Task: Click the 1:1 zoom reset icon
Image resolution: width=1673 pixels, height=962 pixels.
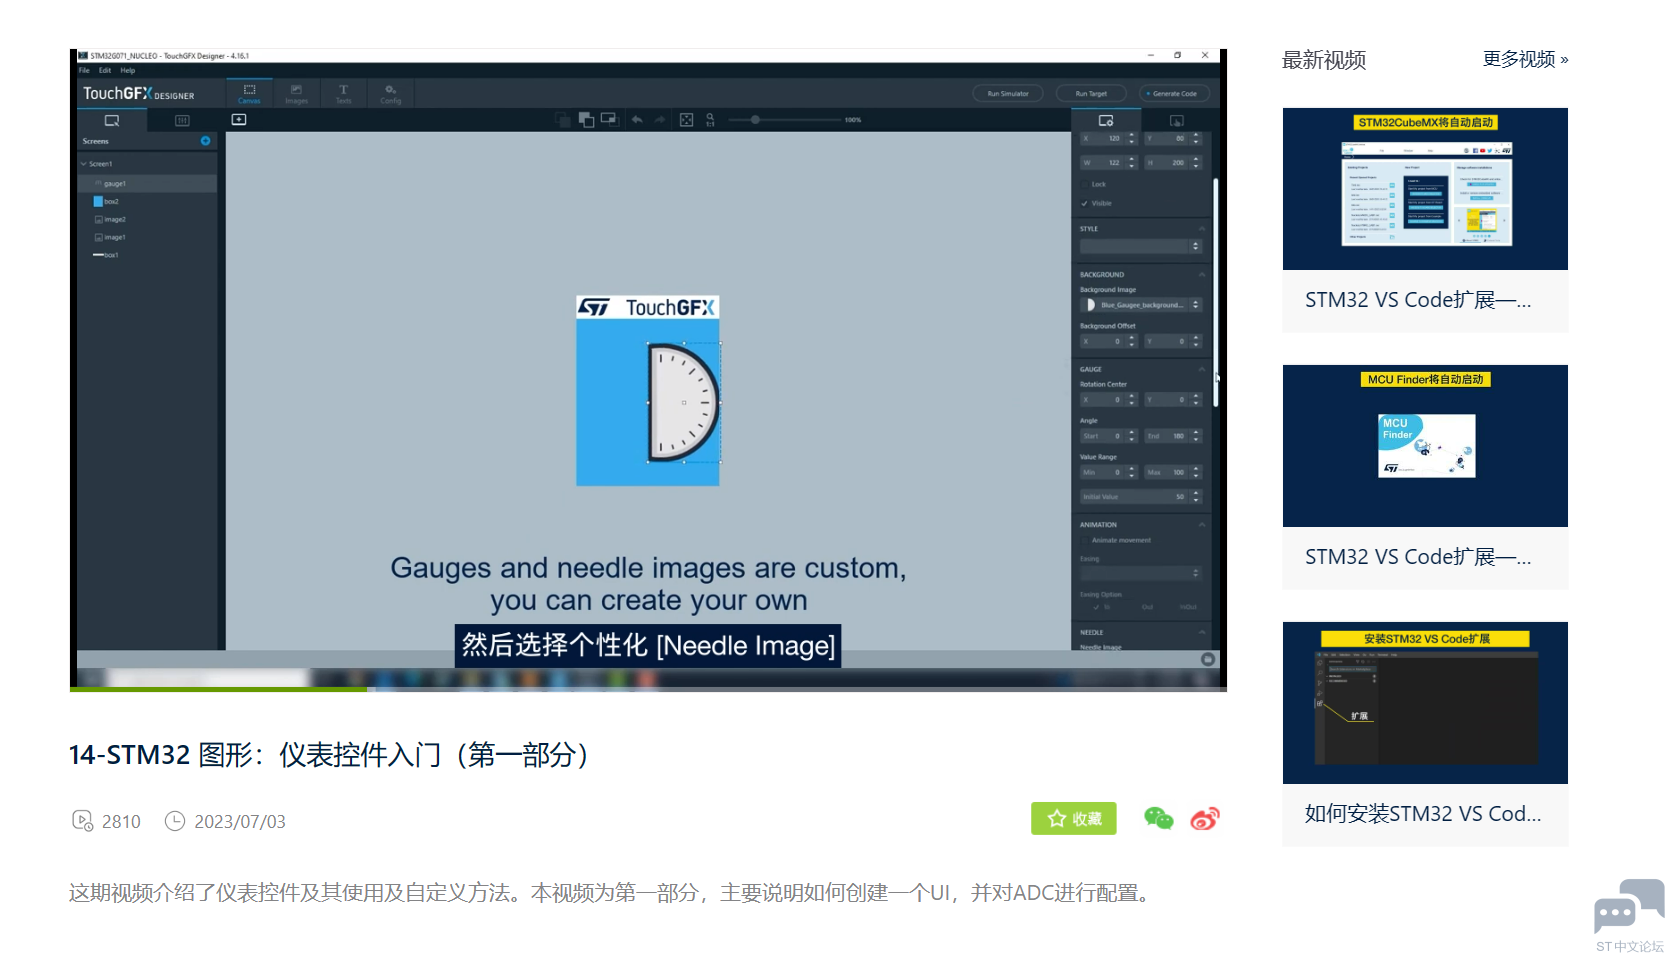Action: click(710, 120)
